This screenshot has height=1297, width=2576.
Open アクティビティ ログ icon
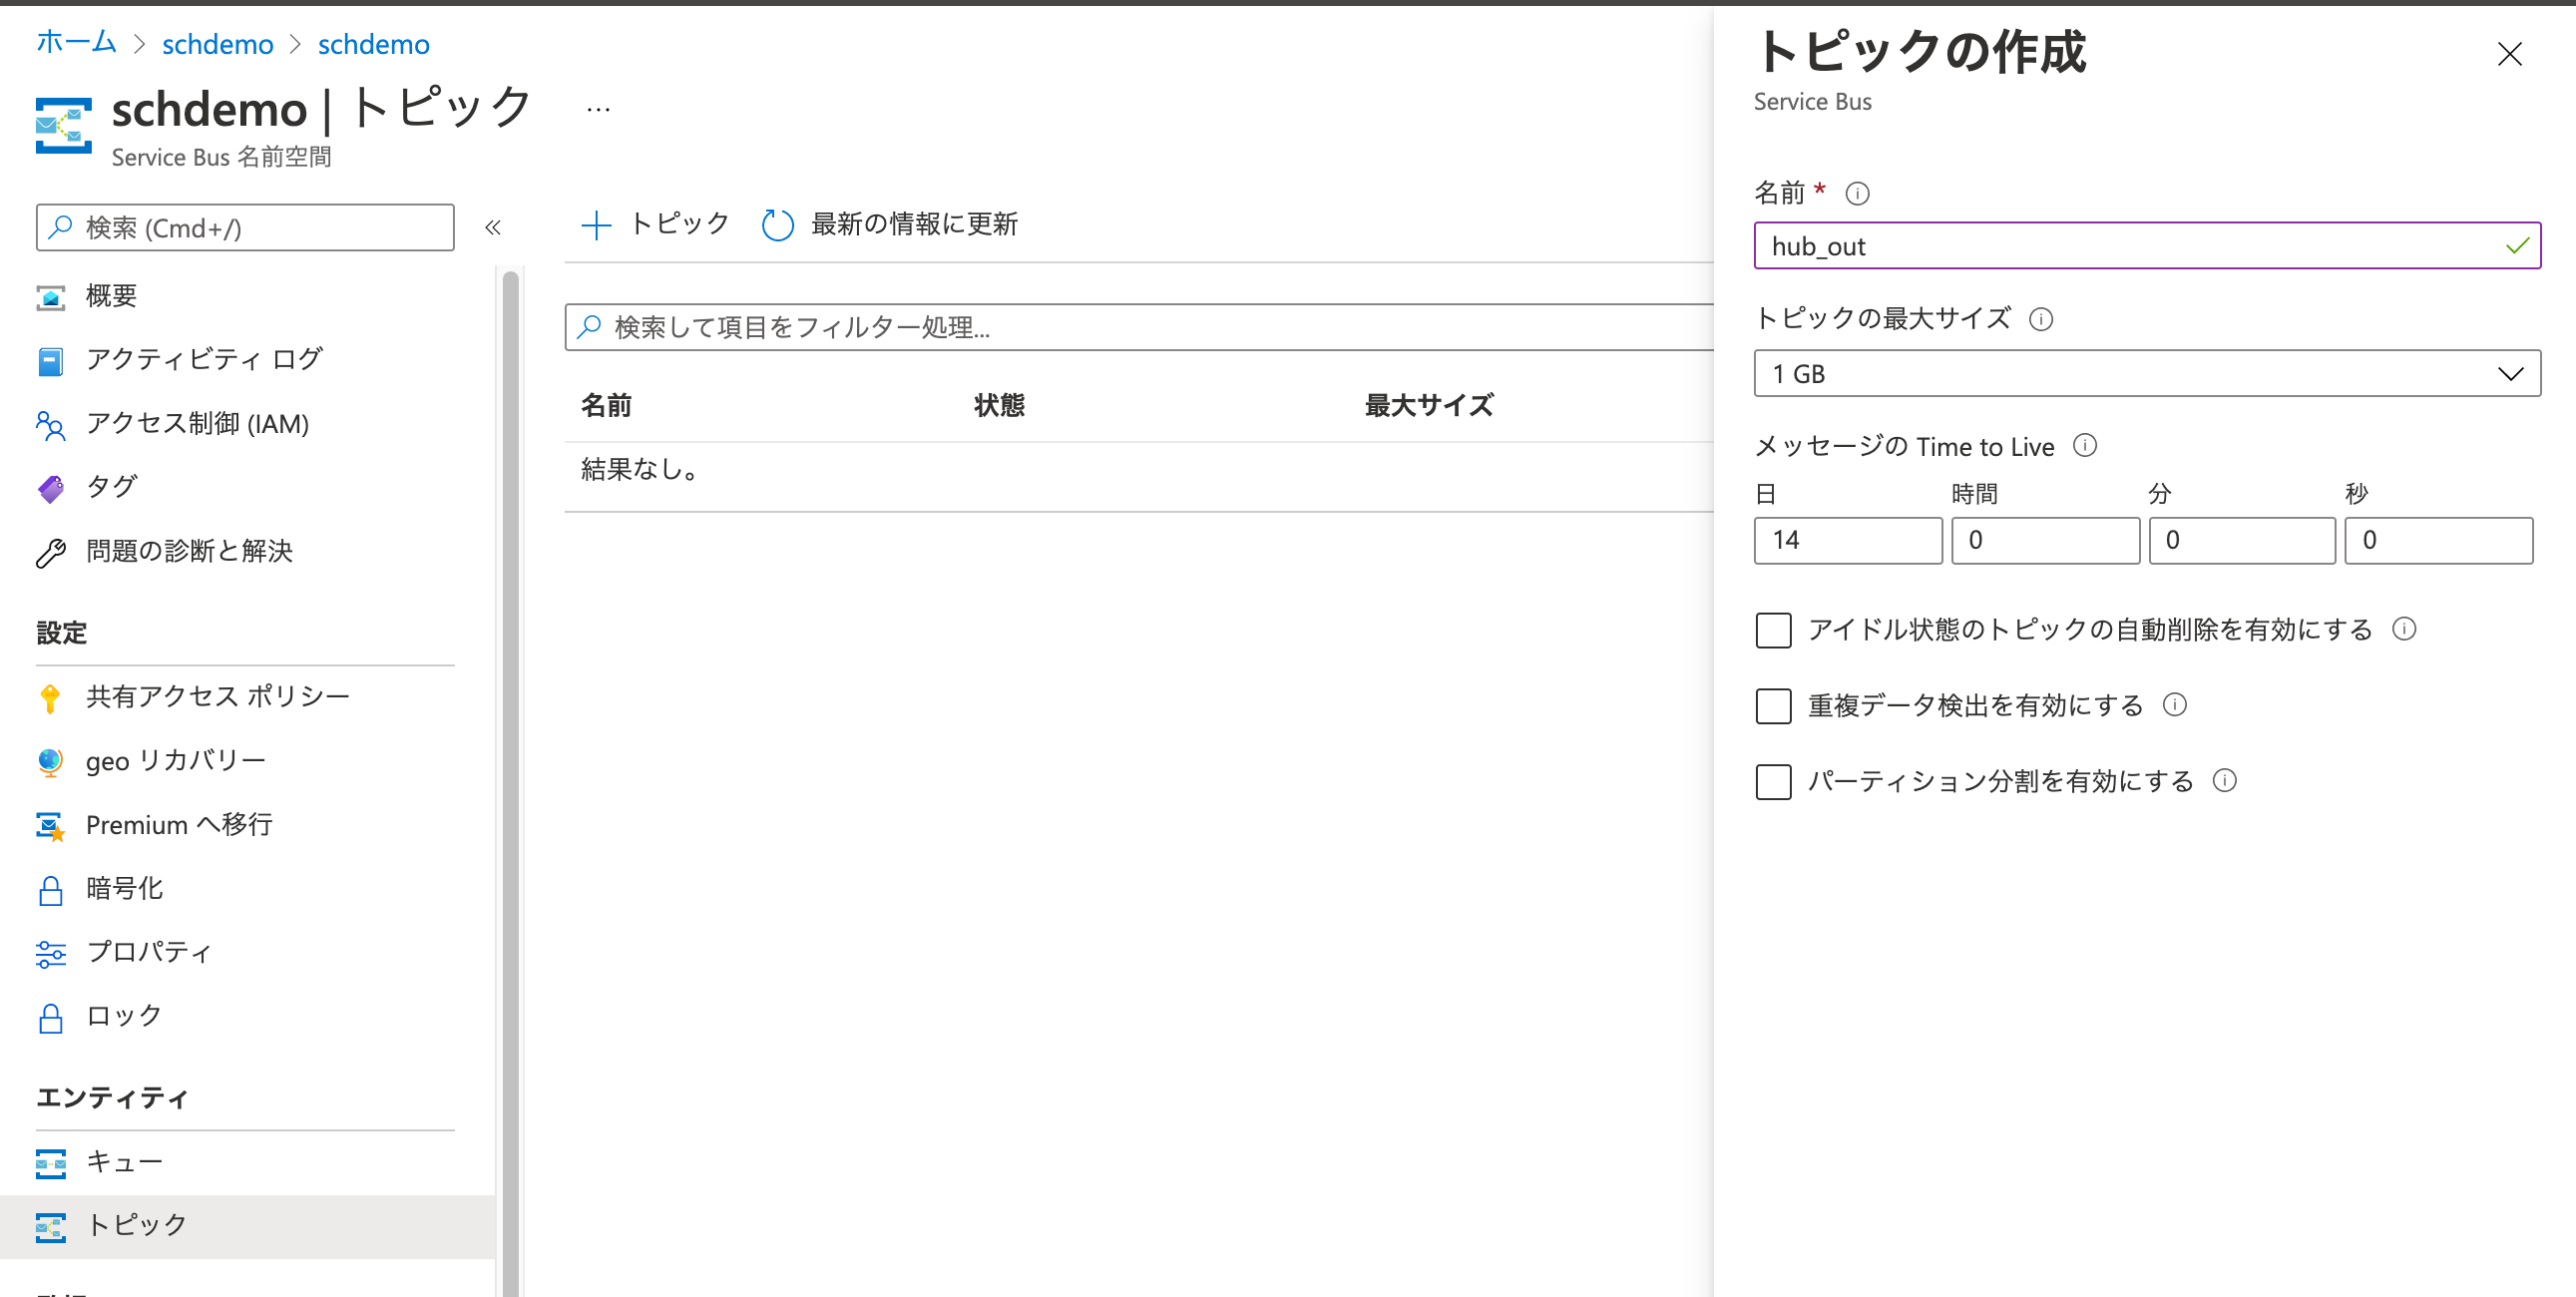(x=51, y=360)
